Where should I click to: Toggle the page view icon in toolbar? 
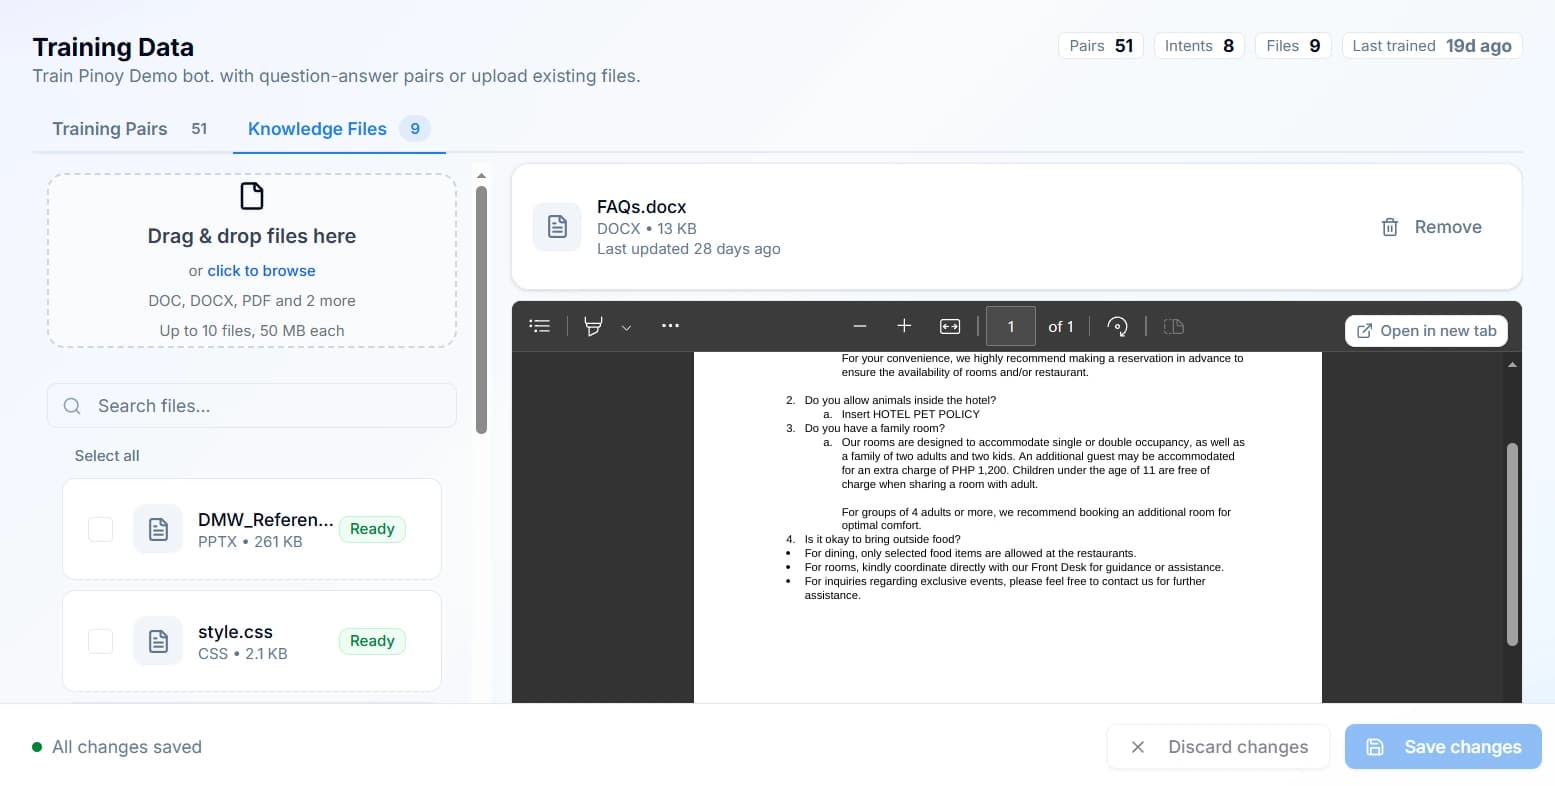point(1174,326)
